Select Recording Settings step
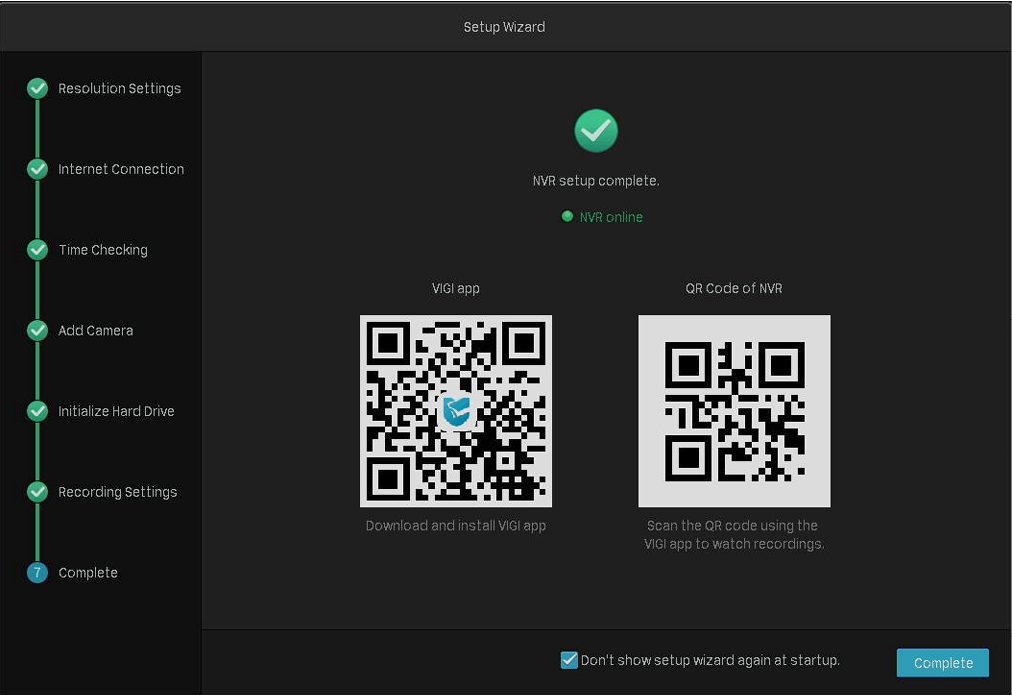This screenshot has width=1012, height=700. click(117, 492)
